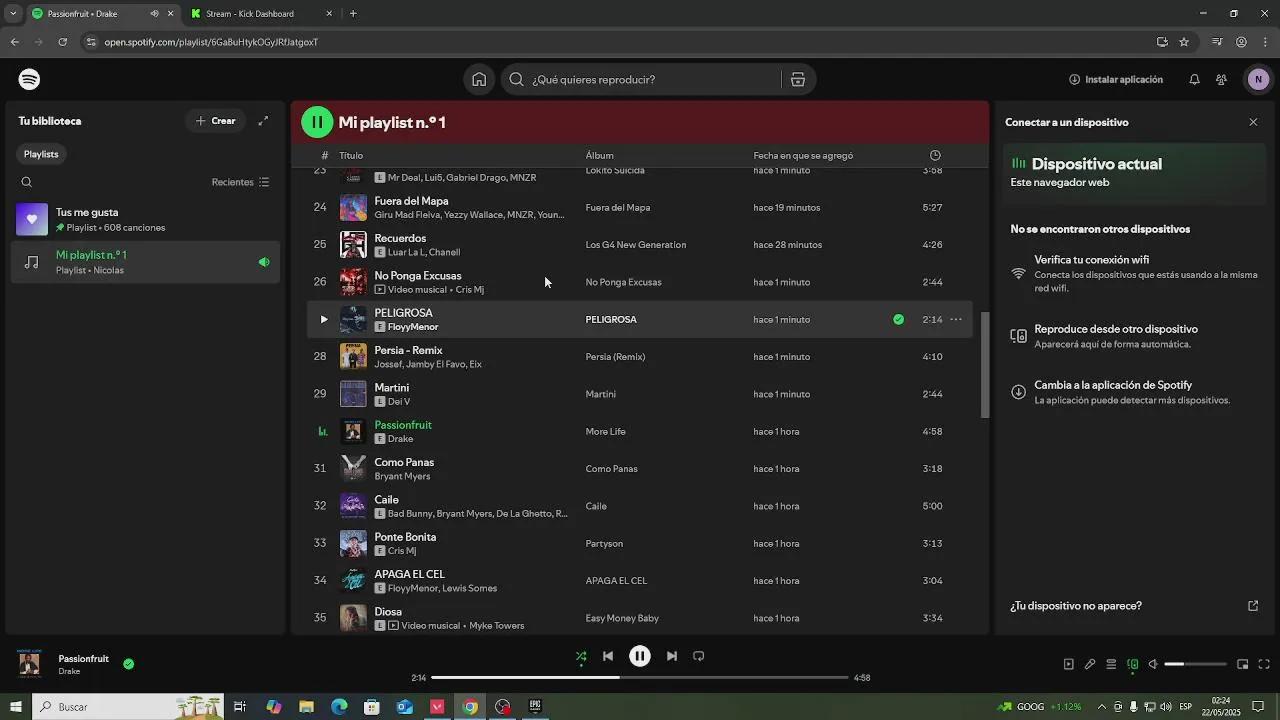Toggle repeat mode

[x=699, y=657]
